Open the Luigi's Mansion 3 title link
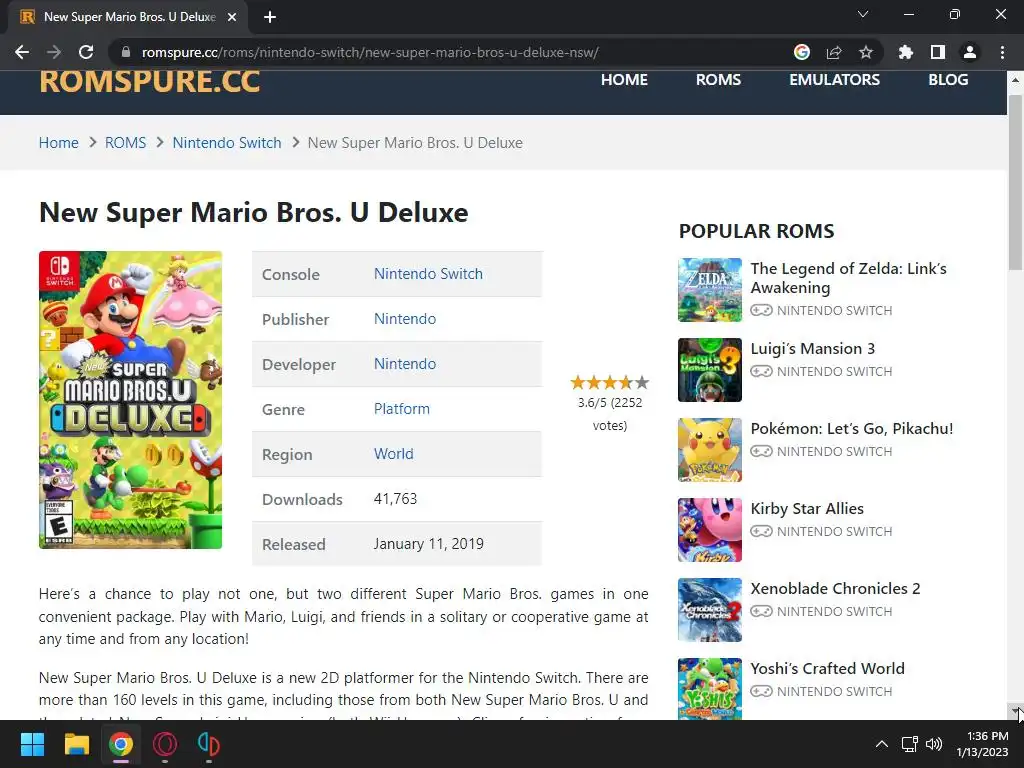This screenshot has width=1024, height=768. (812, 349)
